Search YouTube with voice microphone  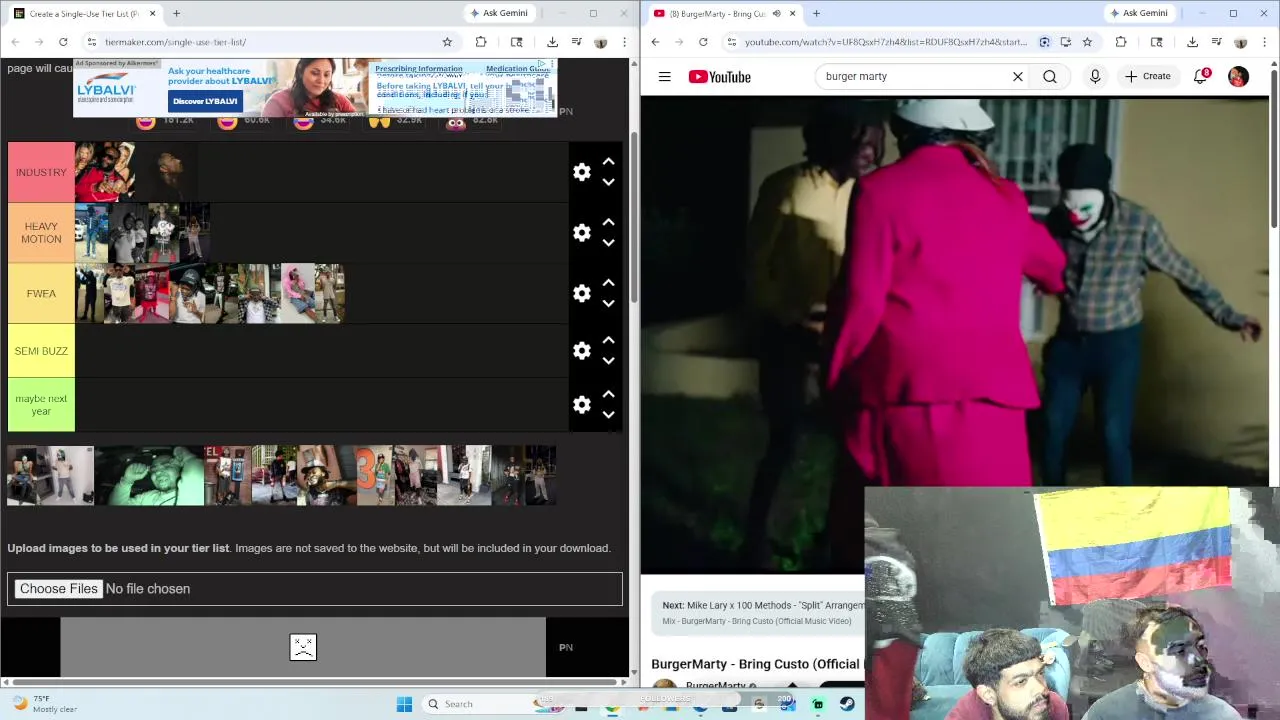tap(1095, 76)
